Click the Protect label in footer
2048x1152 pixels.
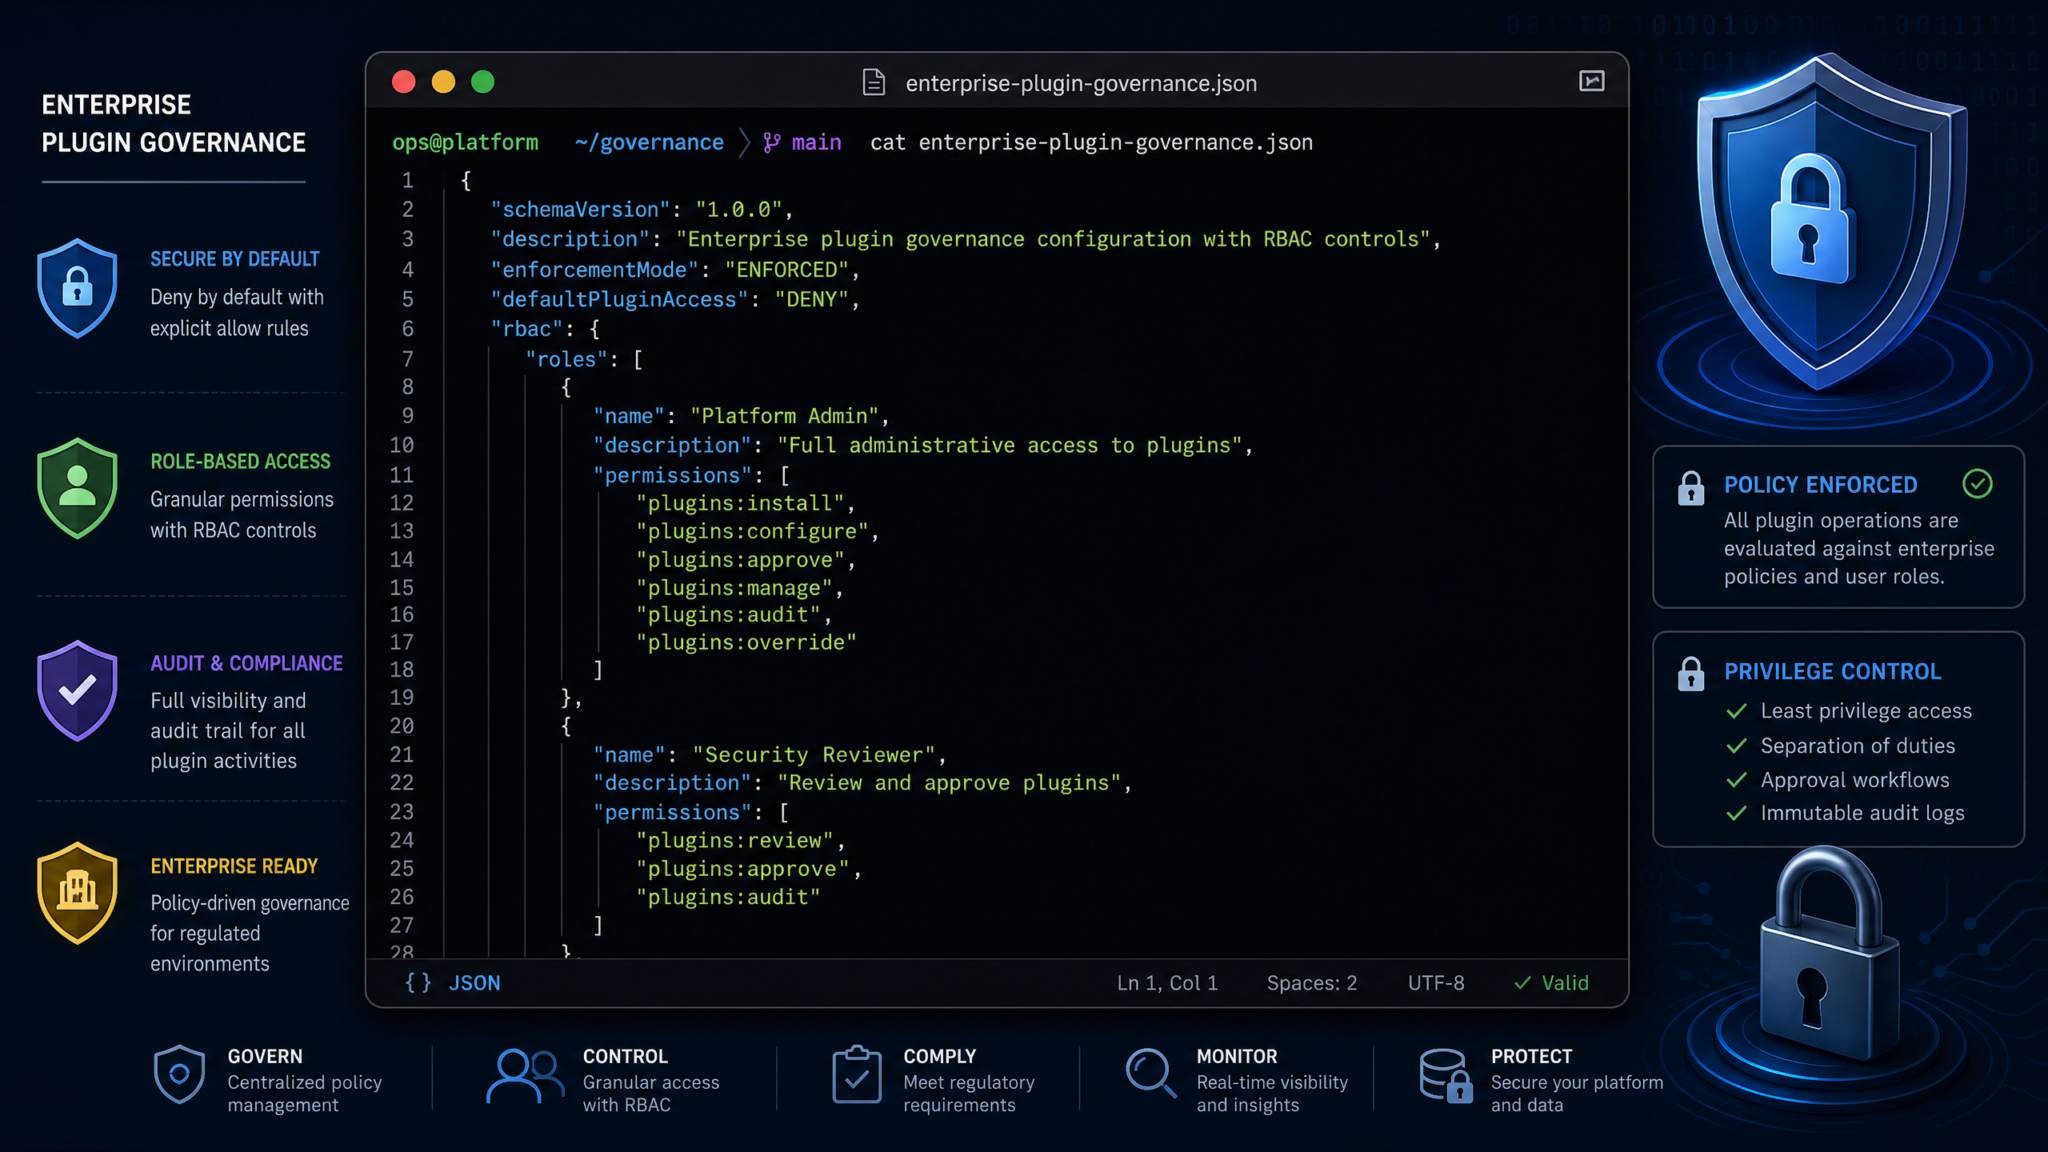1531,1056
